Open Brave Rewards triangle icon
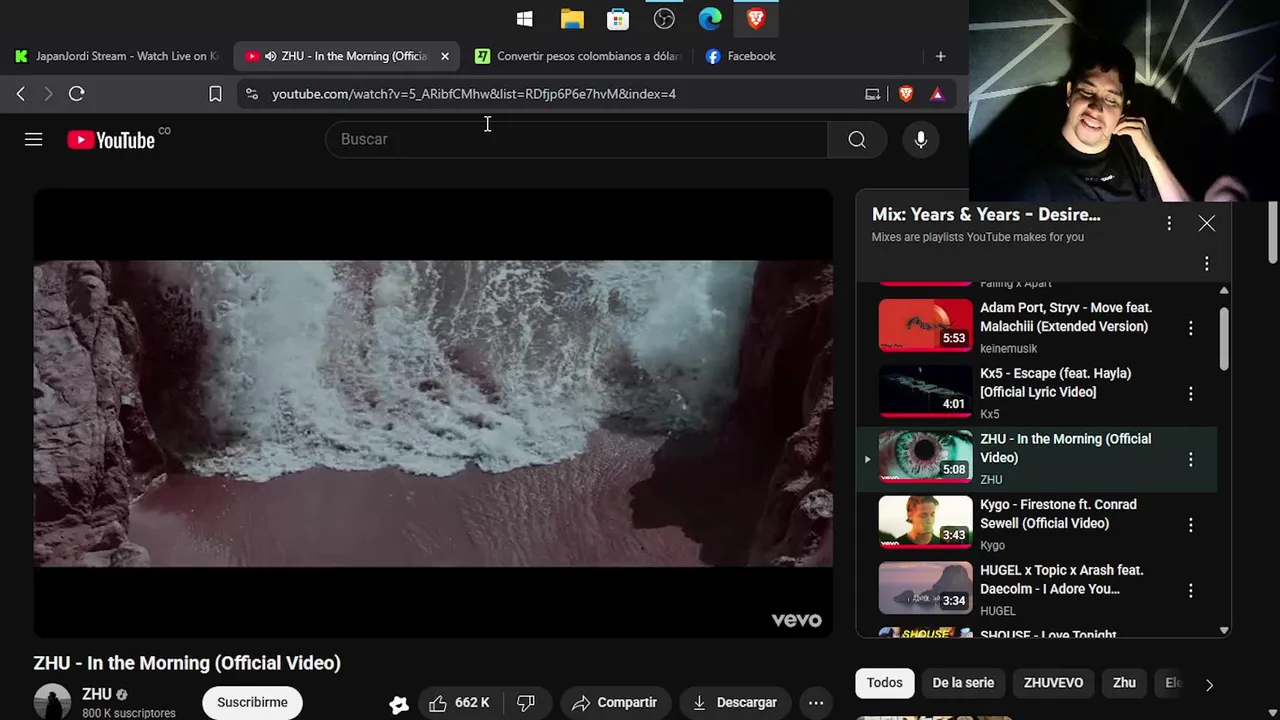The width and height of the screenshot is (1280, 720). click(x=937, y=94)
